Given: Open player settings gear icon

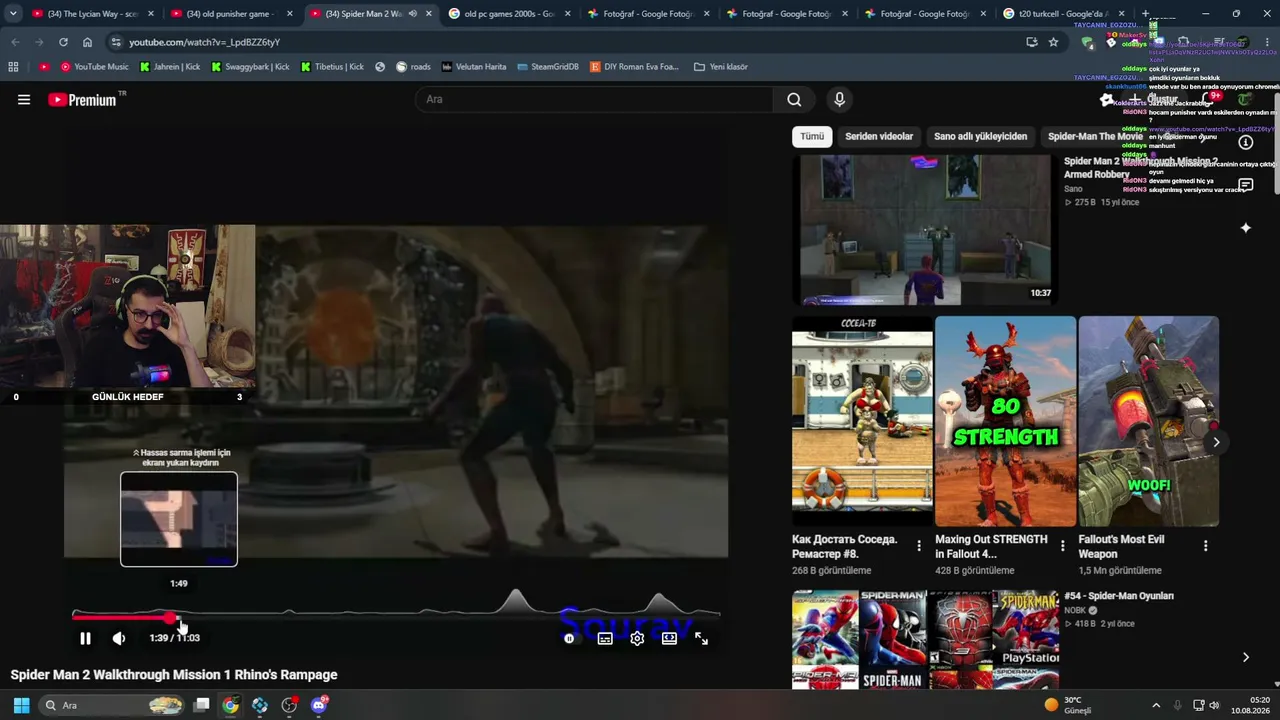Looking at the screenshot, I should click(637, 638).
